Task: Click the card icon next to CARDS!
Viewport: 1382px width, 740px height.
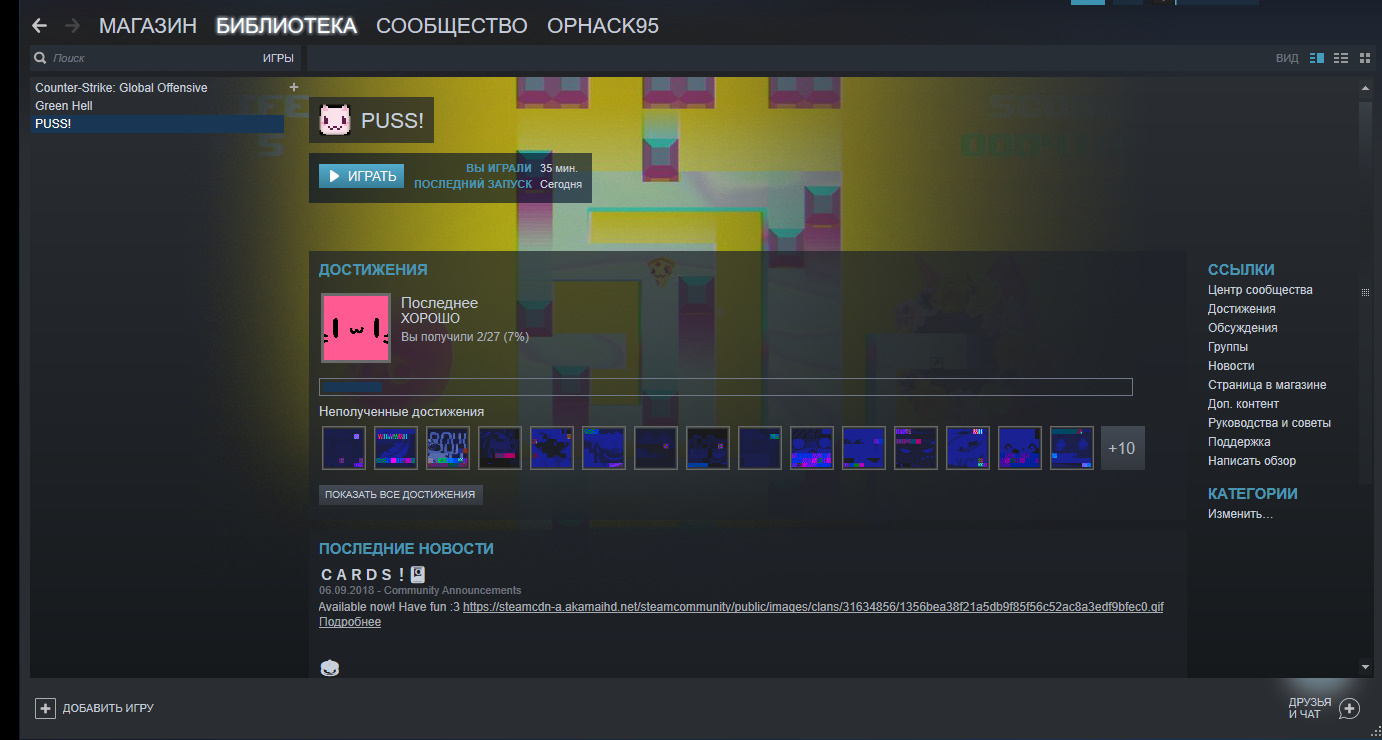Action: click(x=418, y=574)
